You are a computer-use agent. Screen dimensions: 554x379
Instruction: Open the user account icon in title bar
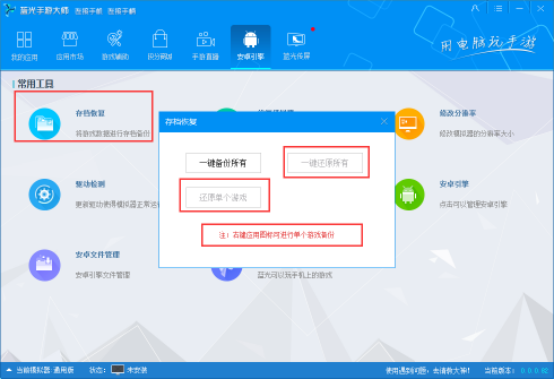[x=476, y=8]
